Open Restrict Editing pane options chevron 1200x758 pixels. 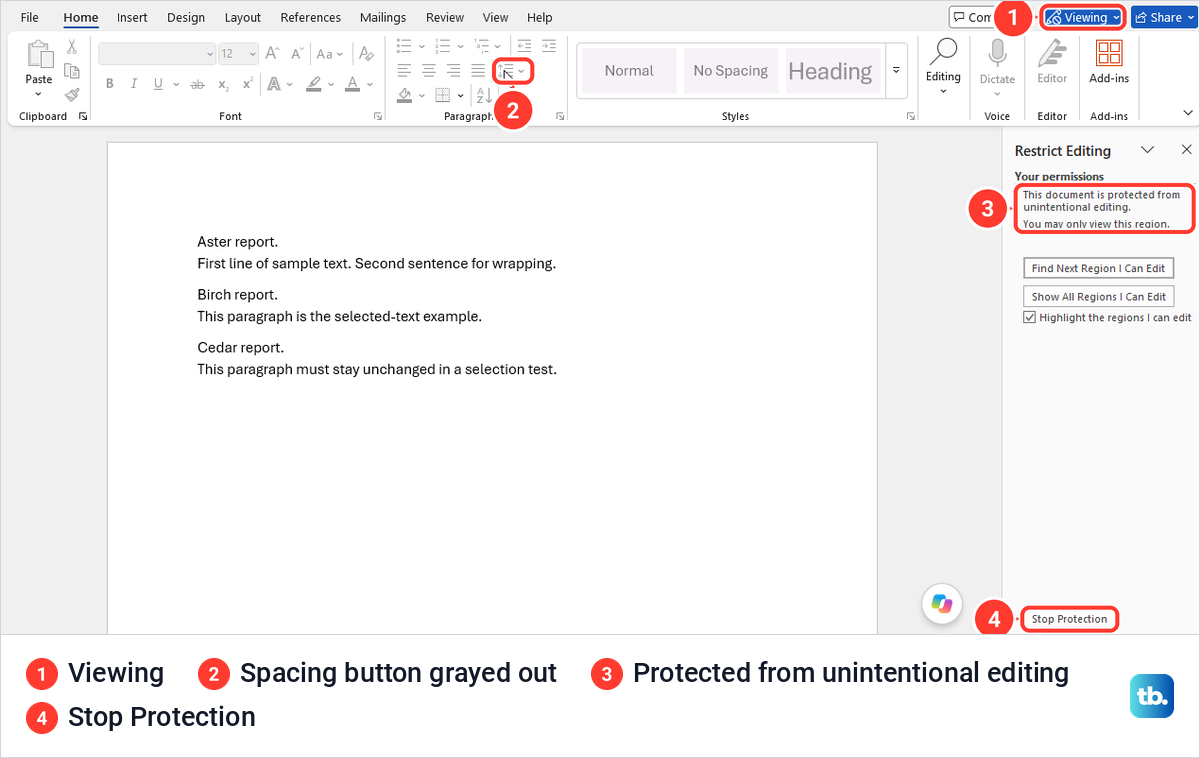tap(1148, 150)
